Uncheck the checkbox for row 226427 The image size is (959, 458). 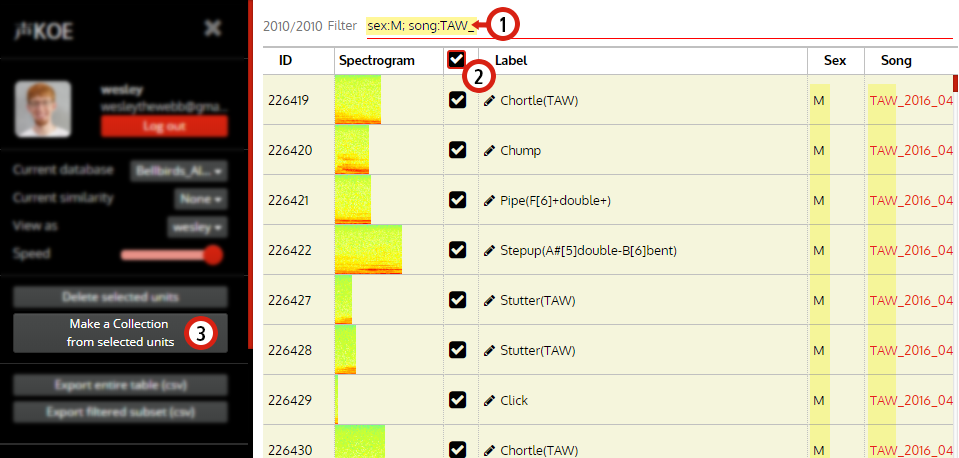coord(457,300)
